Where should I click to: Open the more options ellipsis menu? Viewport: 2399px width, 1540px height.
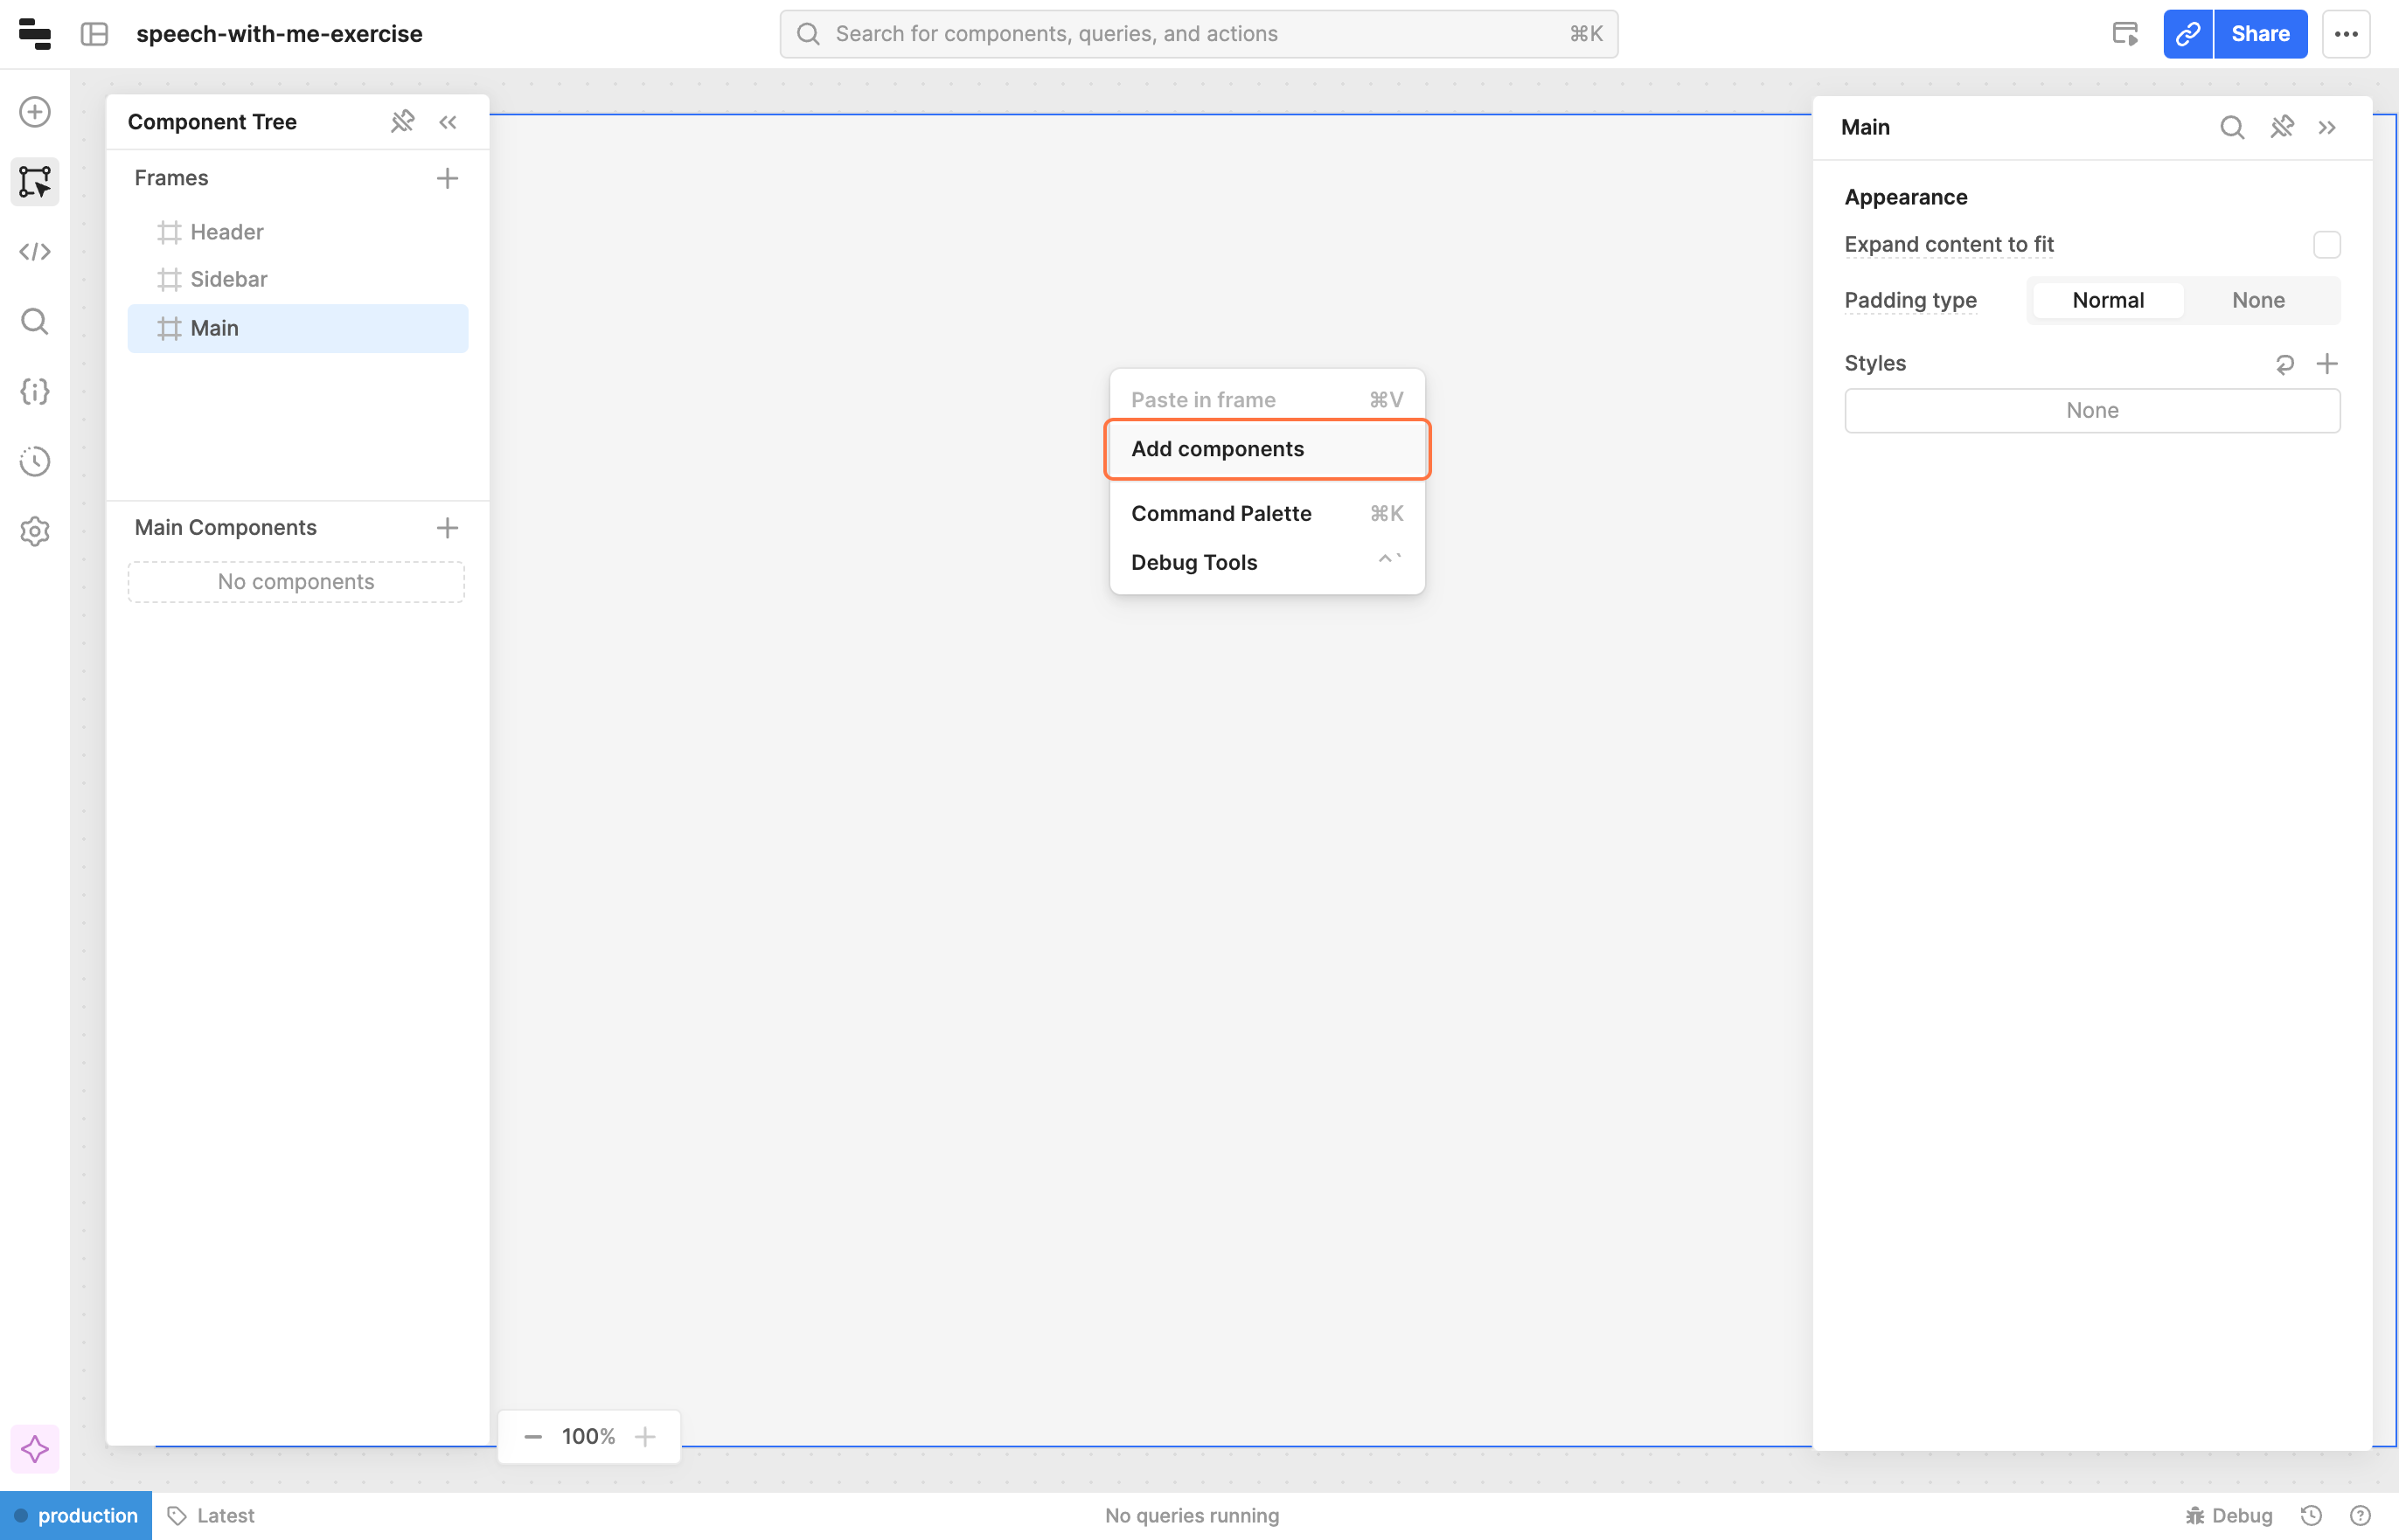pyautogui.click(x=2346, y=34)
